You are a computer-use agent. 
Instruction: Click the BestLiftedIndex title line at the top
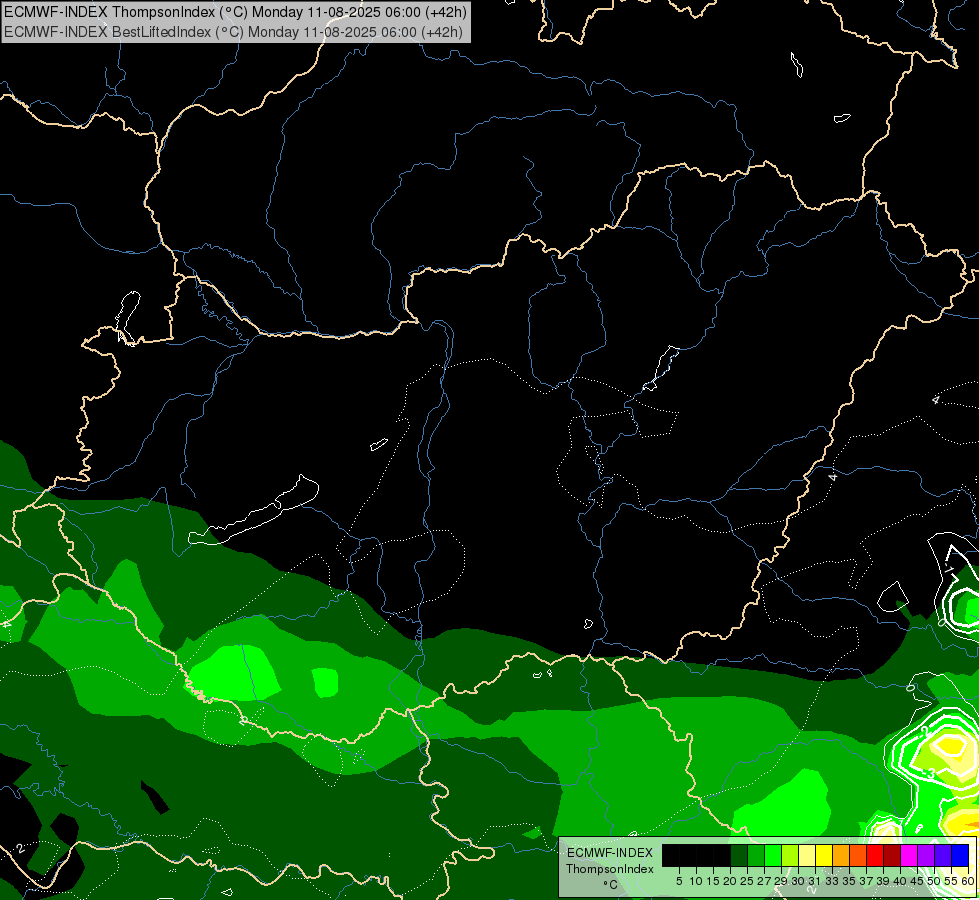(x=234, y=31)
